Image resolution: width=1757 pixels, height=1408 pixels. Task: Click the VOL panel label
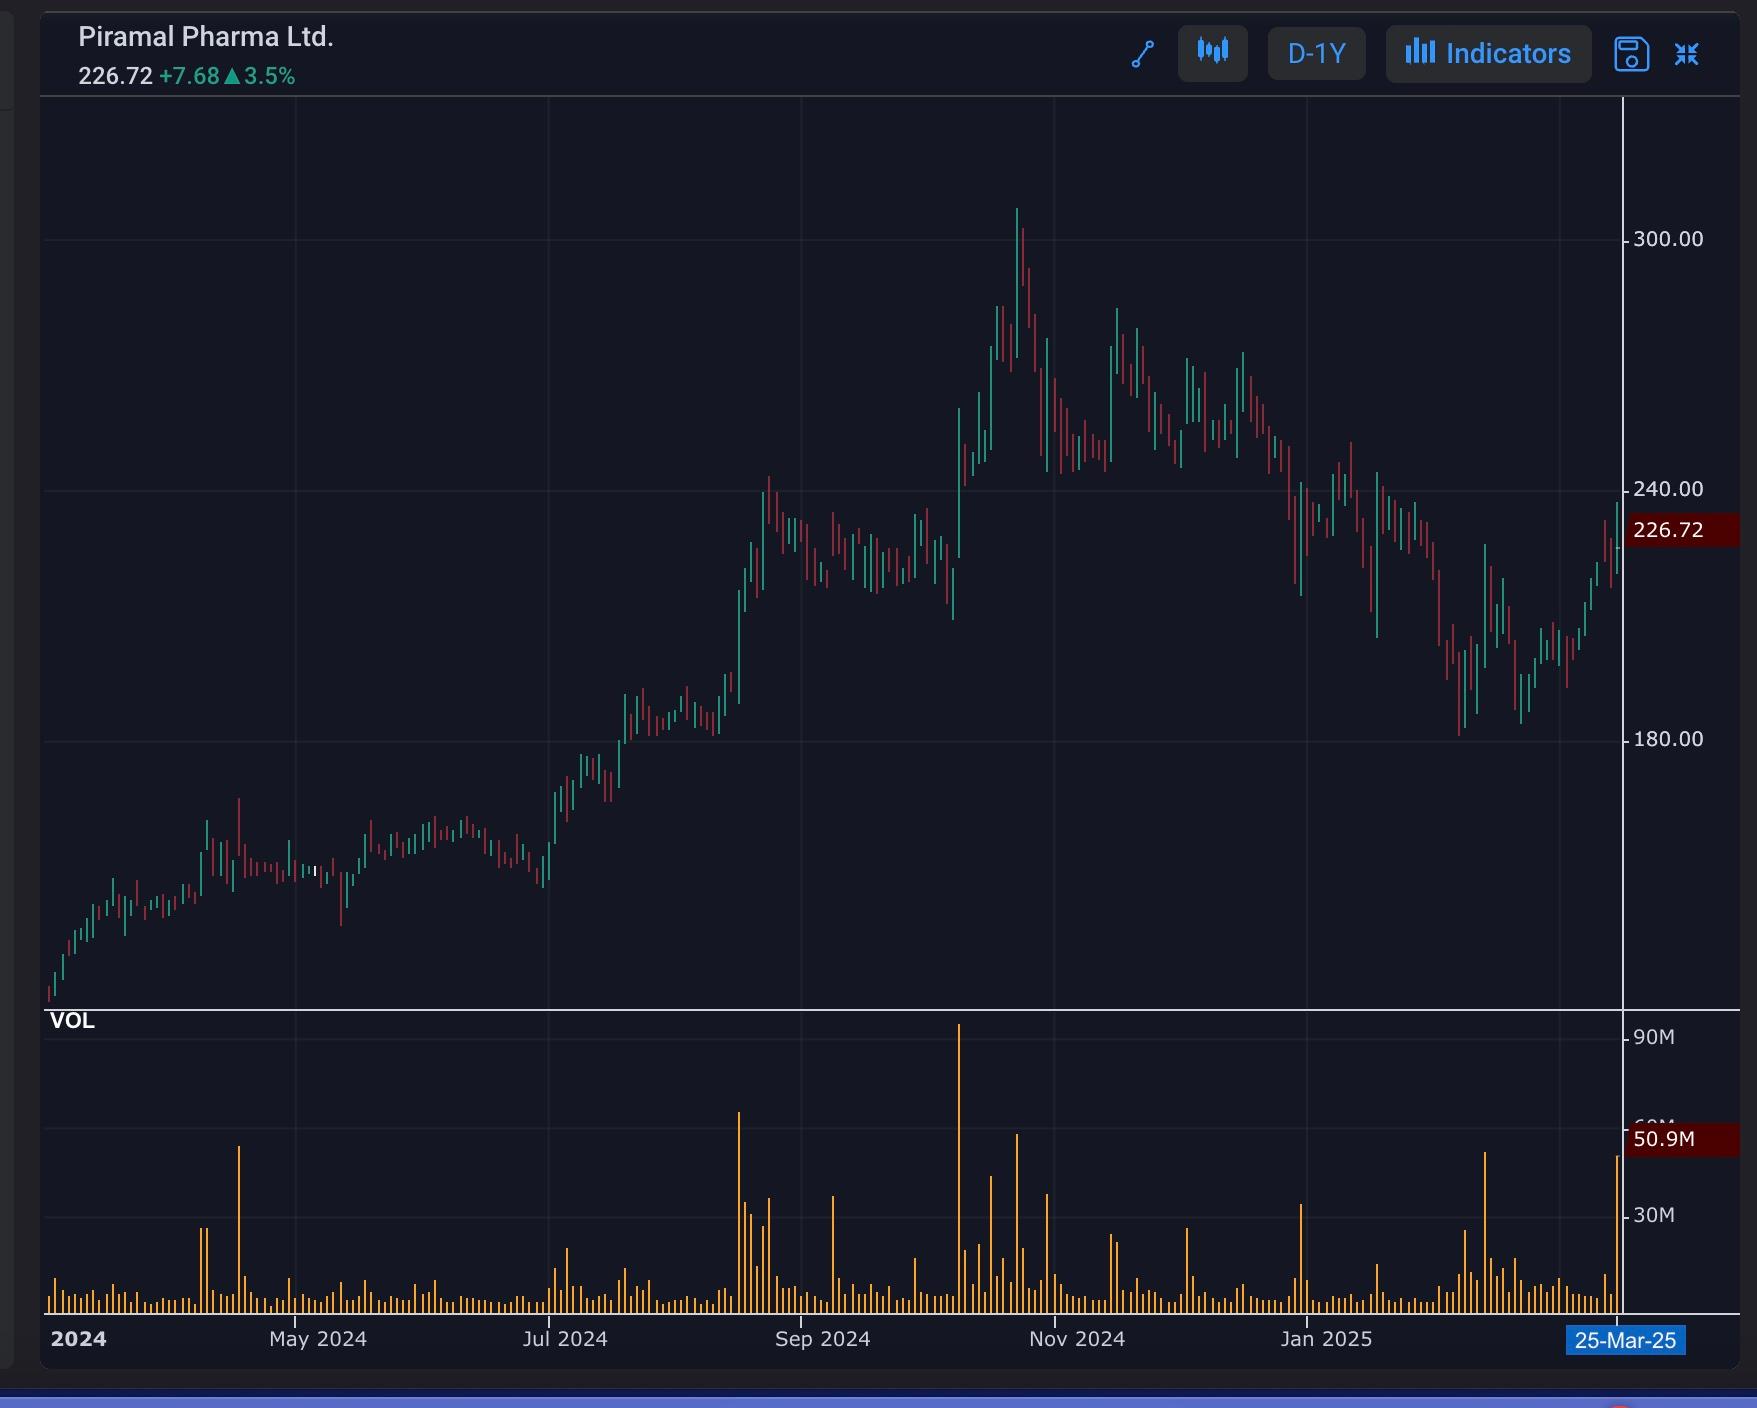coord(72,1021)
